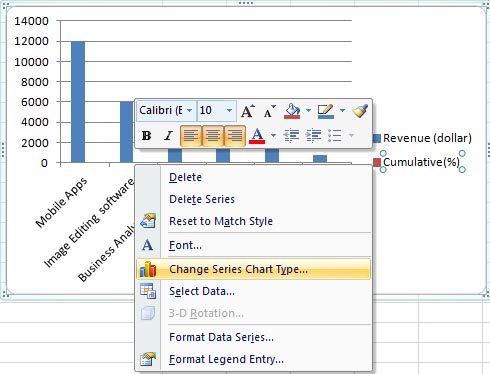Screen dimensions: 490x374
Task: Open the Calibri font name dropdown
Action: (x=190, y=110)
